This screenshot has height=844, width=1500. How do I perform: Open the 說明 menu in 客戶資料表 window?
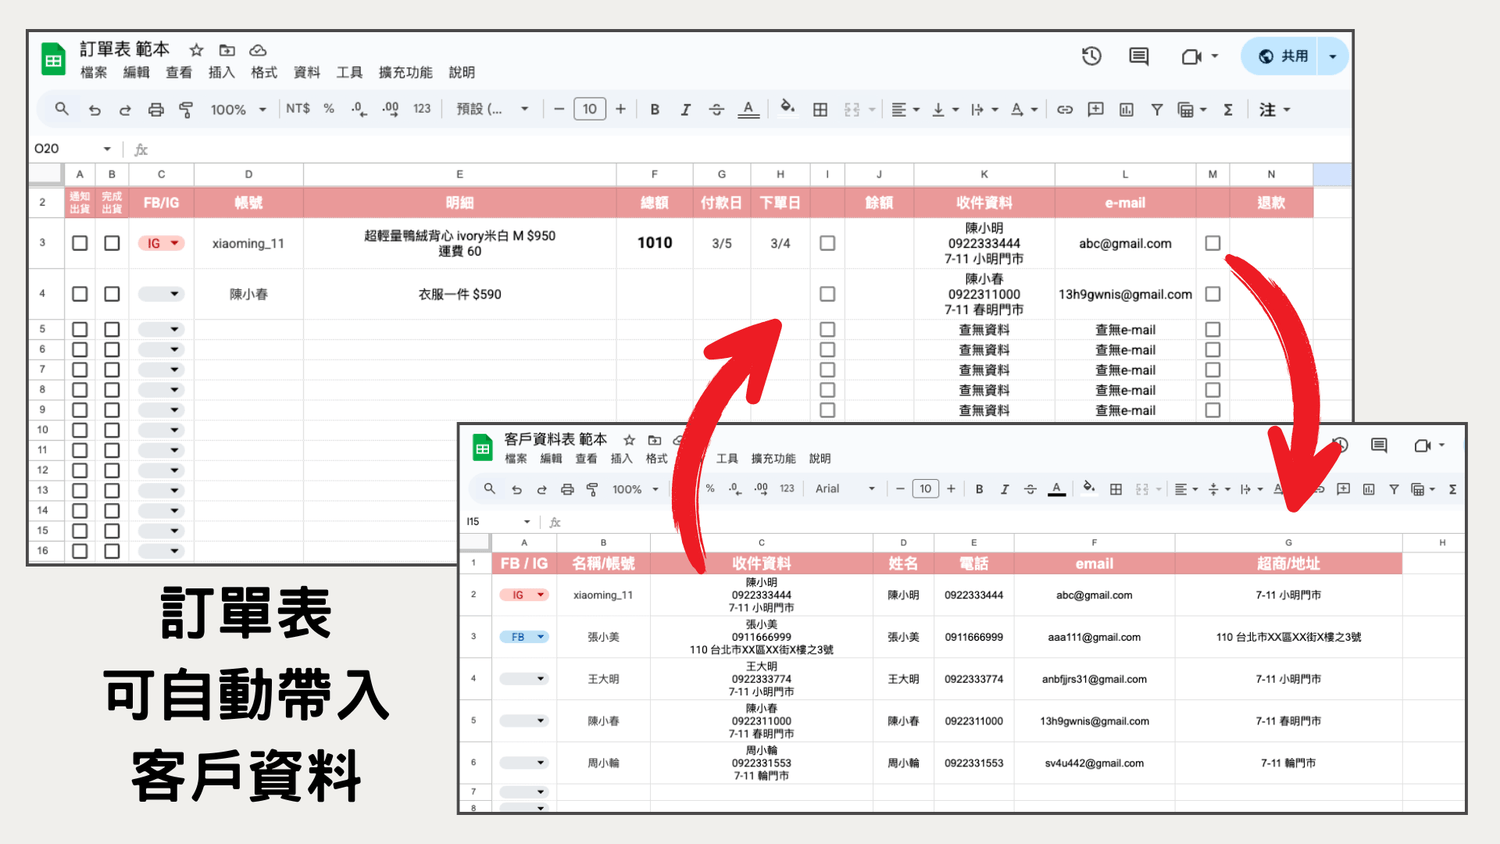820,459
